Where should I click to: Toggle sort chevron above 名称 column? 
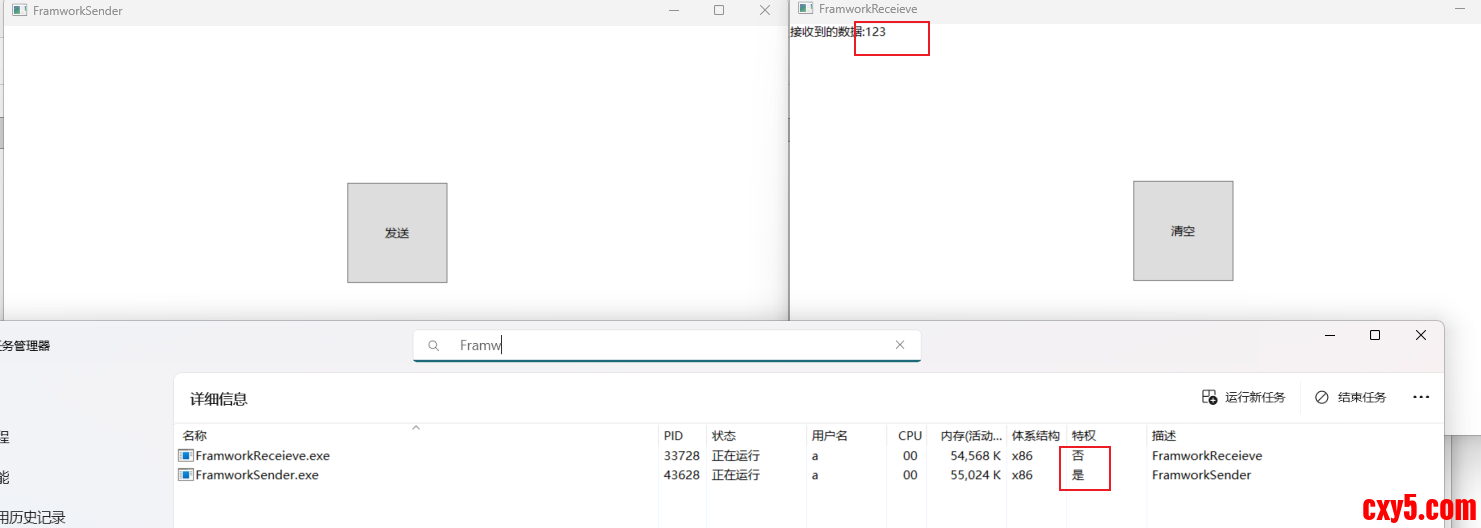coord(416,428)
